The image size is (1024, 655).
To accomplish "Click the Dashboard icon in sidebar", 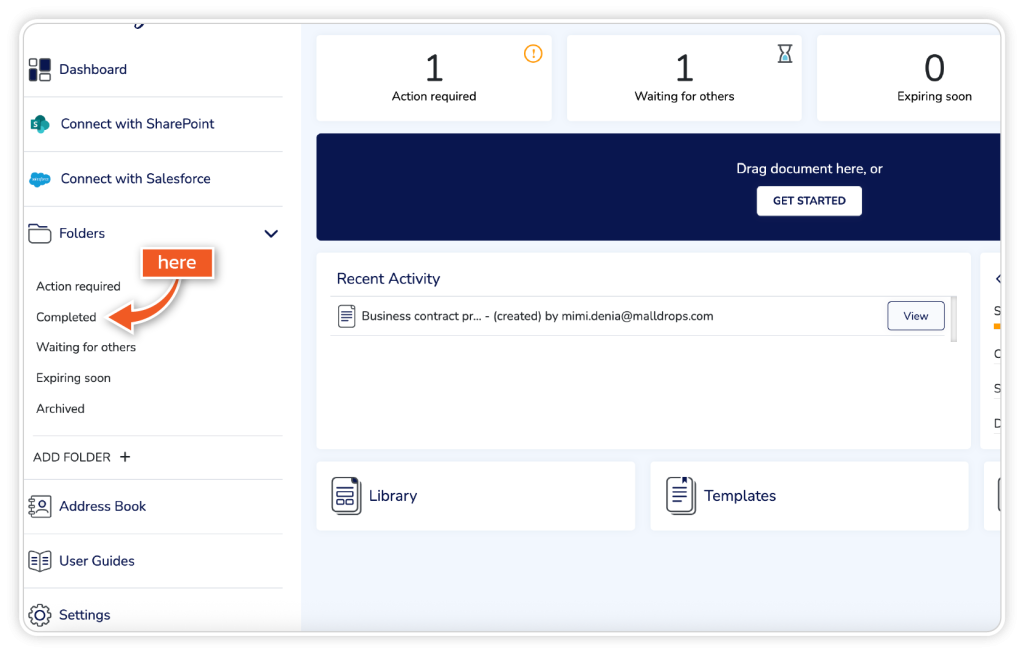I will pyautogui.click(x=40, y=69).
